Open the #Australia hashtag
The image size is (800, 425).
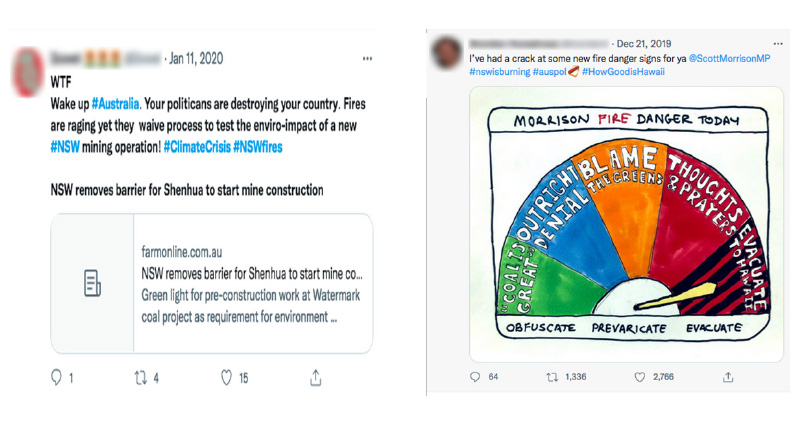[118, 105]
